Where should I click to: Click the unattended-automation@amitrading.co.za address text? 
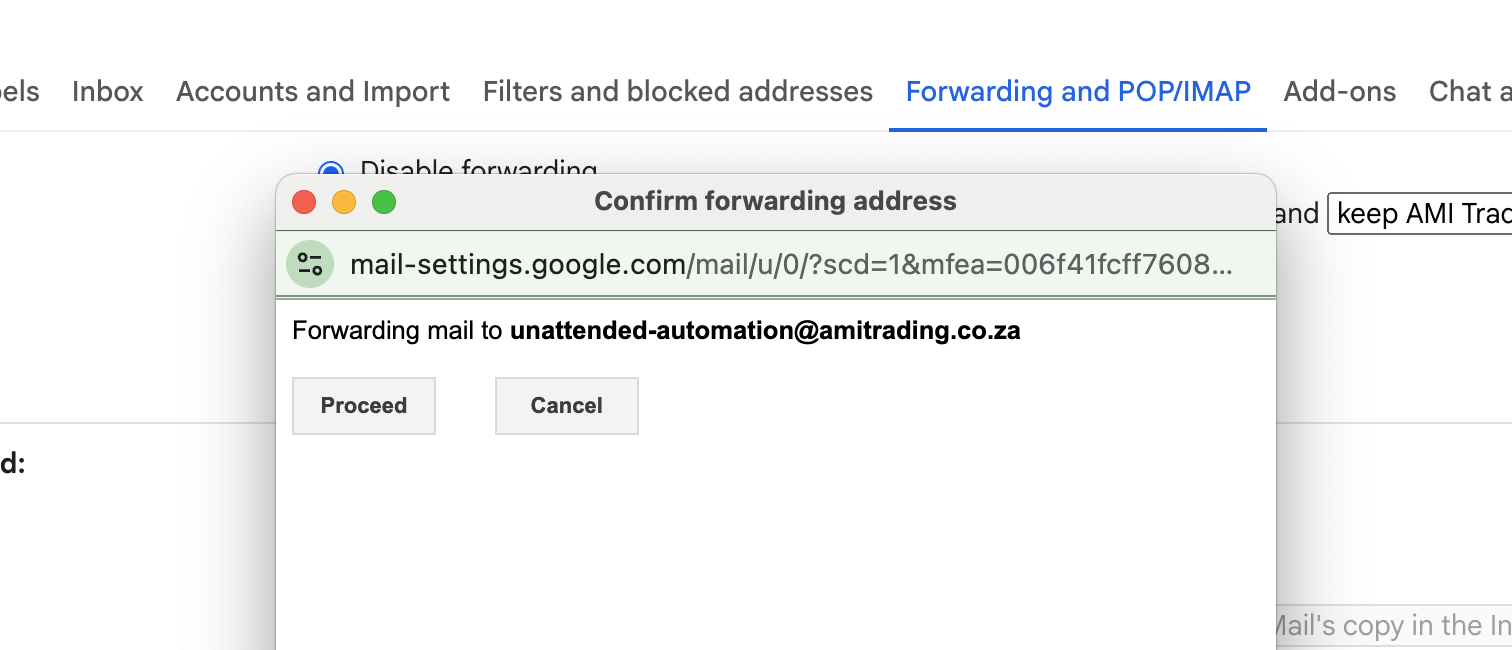pyautogui.click(x=765, y=331)
